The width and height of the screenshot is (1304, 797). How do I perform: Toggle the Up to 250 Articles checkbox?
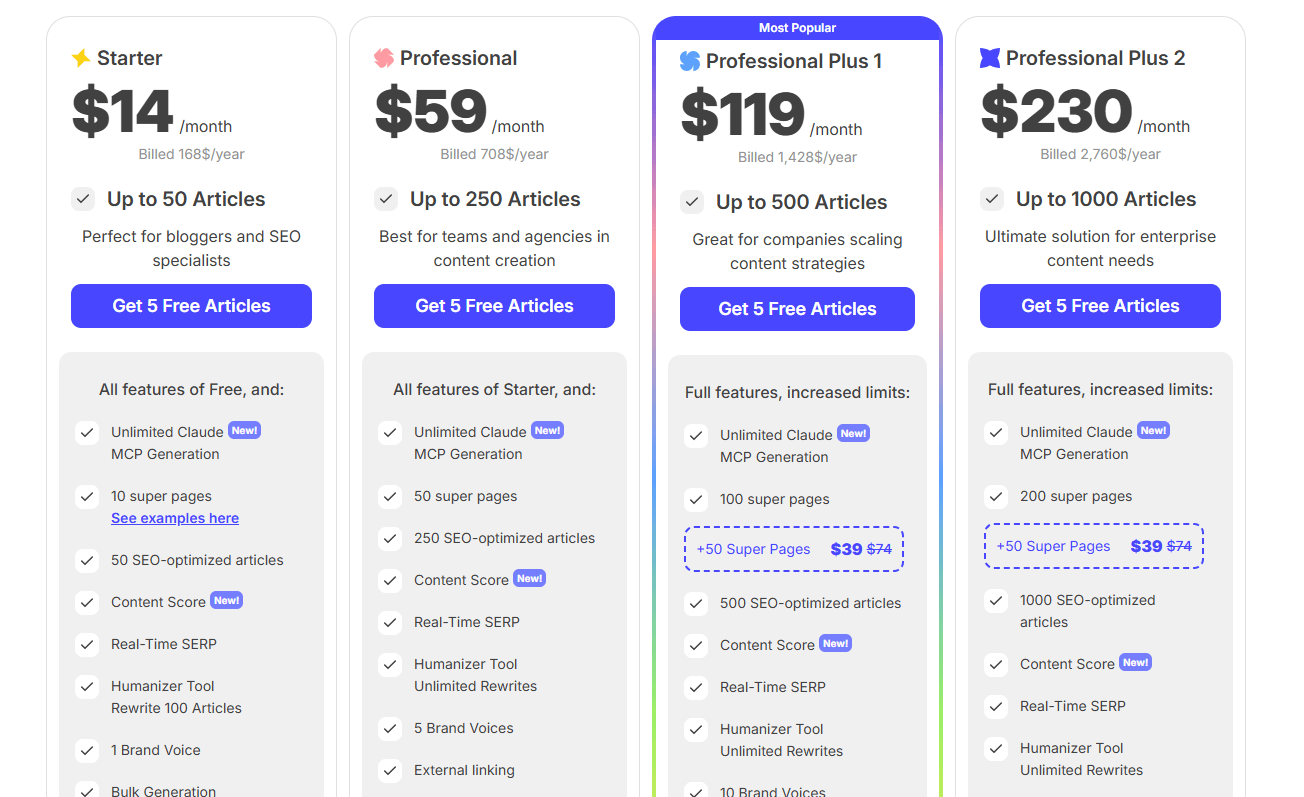(386, 199)
